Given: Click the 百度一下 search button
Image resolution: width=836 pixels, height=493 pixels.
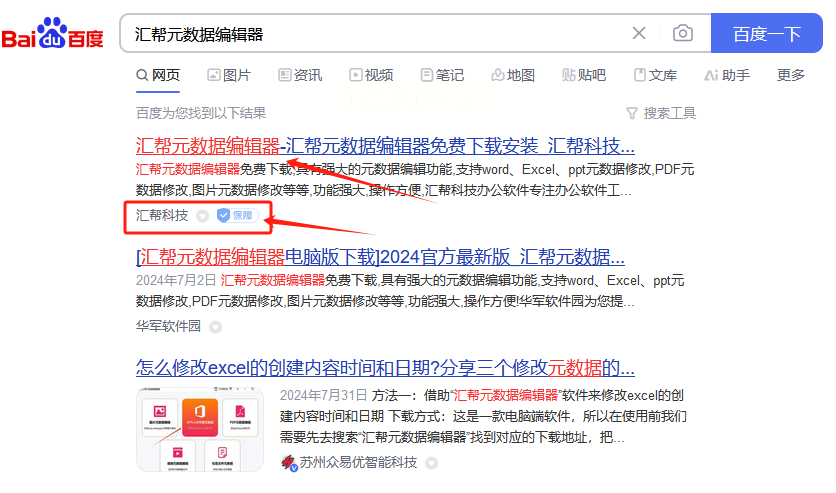Looking at the screenshot, I should [x=767, y=34].
